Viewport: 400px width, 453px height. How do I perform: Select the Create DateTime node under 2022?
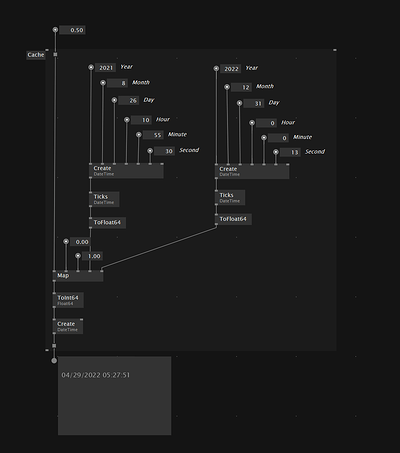252,171
